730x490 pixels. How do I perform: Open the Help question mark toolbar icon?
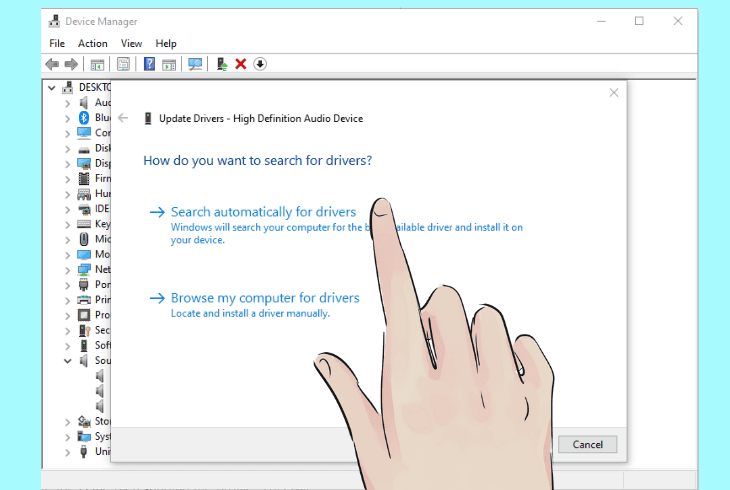click(x=149, y=64)
